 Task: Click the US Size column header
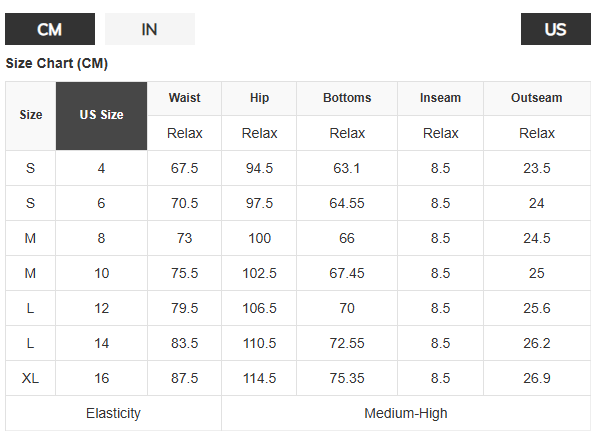point(102,116)
